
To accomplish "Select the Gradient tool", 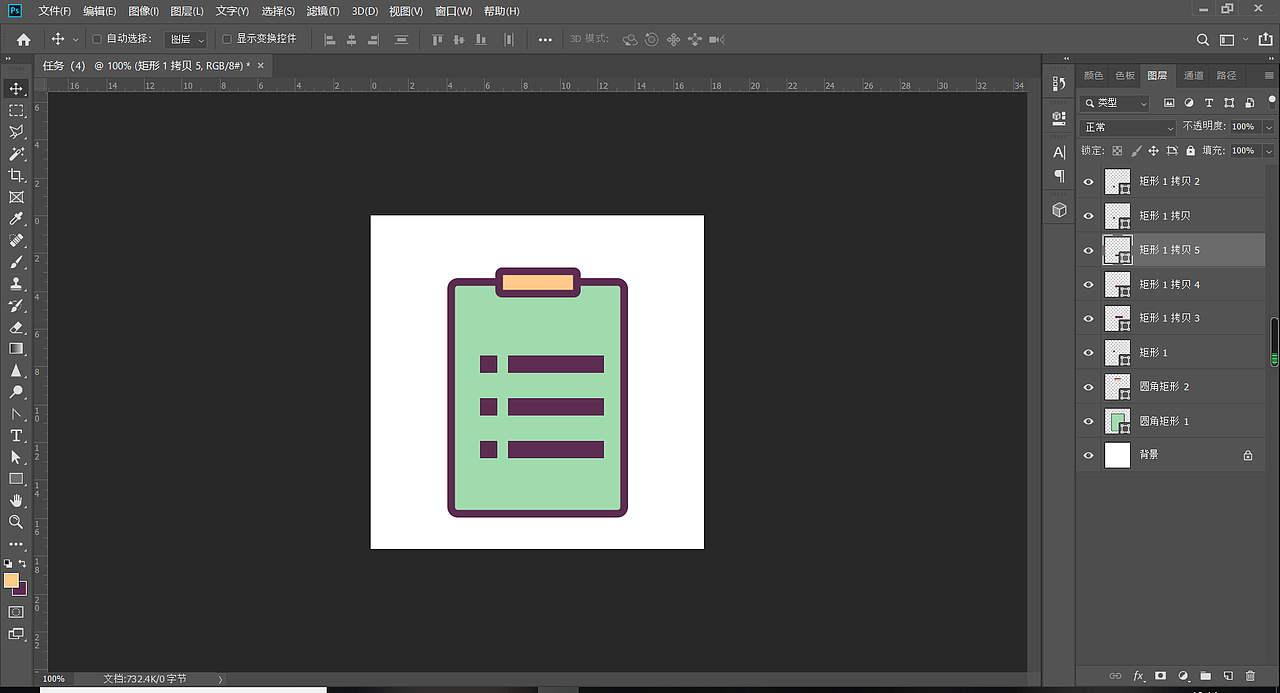I will (x=16, y=349).
